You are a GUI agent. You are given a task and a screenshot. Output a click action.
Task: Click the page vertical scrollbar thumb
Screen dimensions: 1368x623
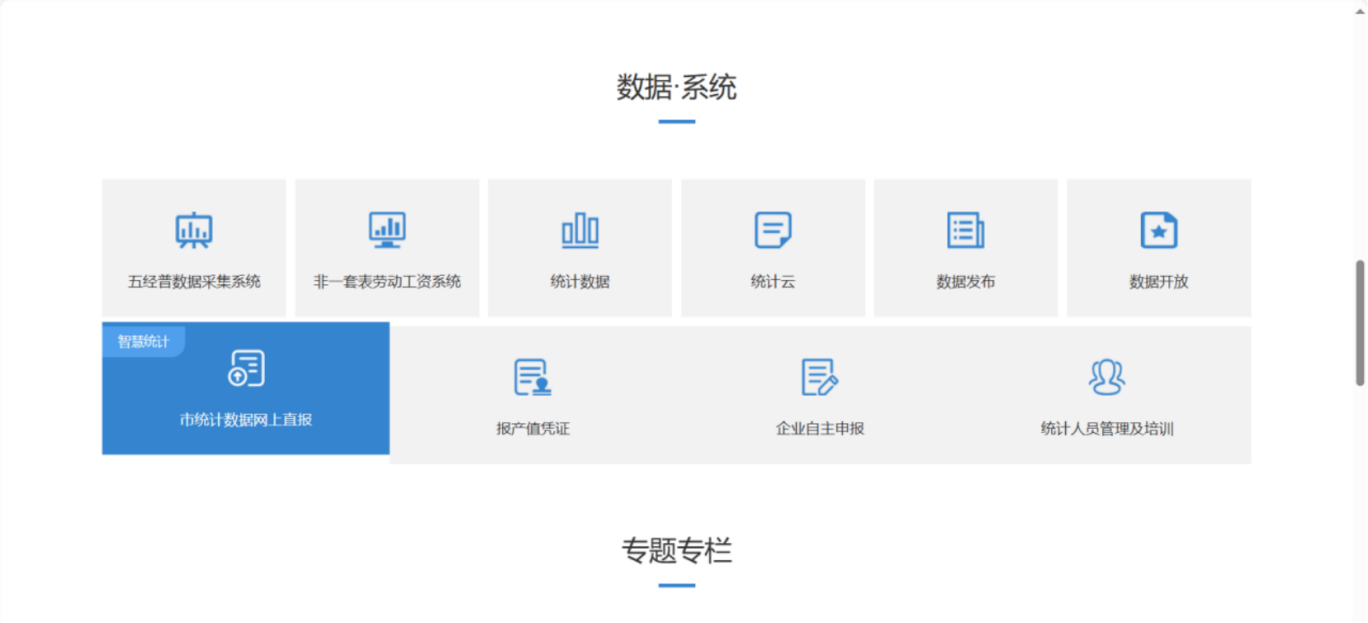point(1360,322)
